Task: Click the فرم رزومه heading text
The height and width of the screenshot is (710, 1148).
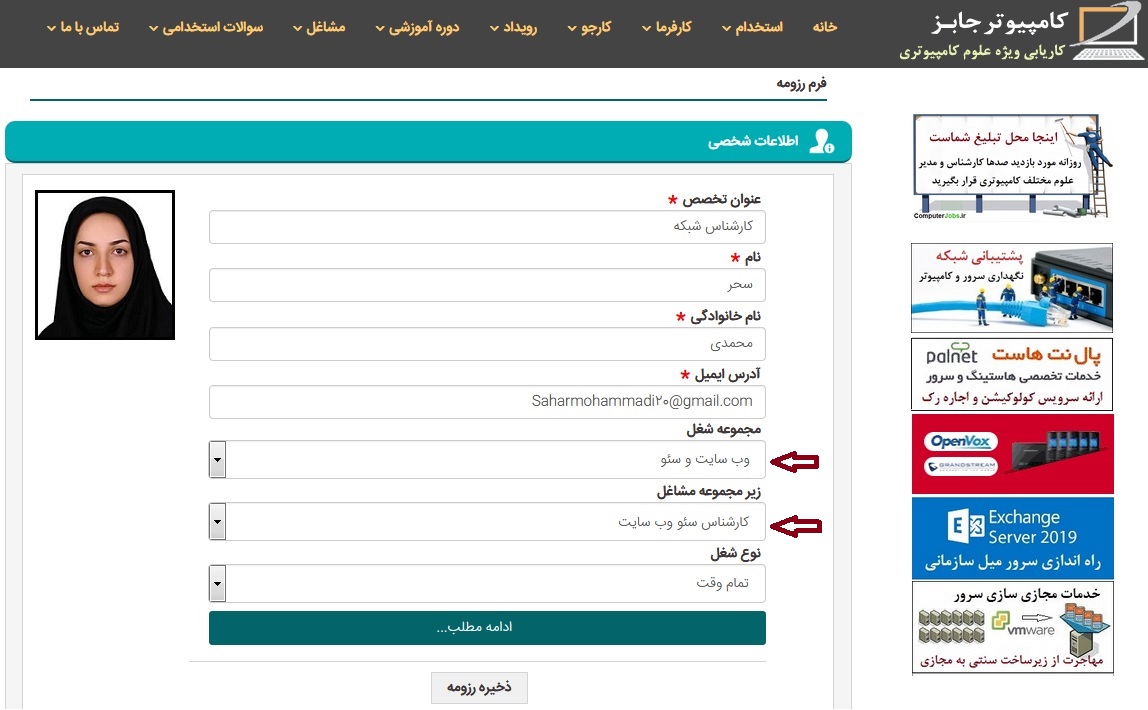Action: tap(802, 83)
